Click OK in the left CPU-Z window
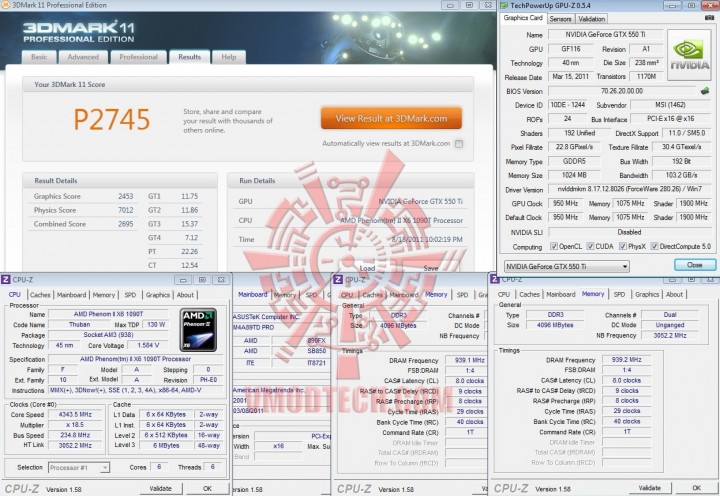 [208, 488]
